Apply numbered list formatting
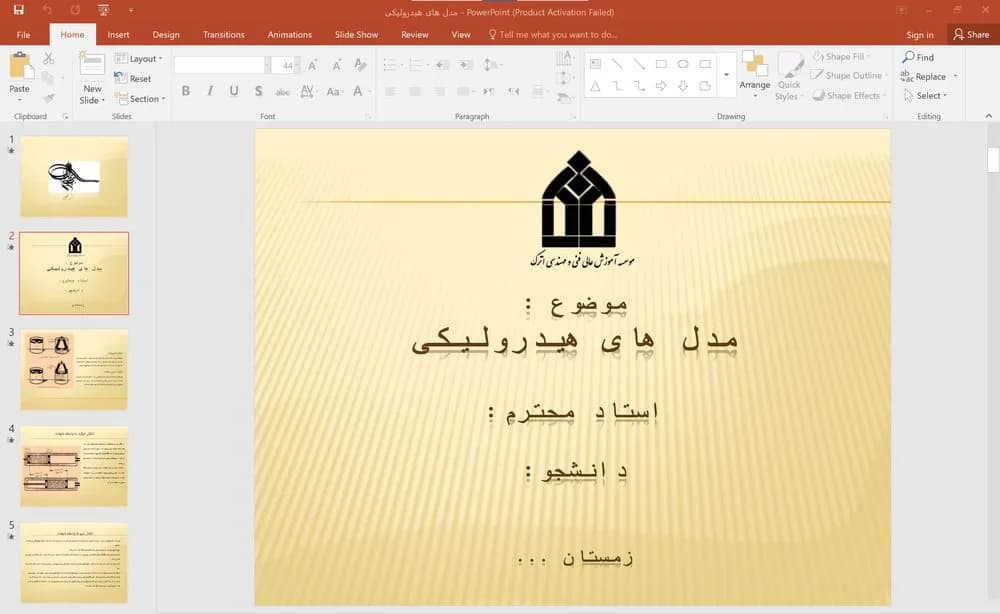The width and height of the screenshot is (1000, 614). click(x=416, y=65)
